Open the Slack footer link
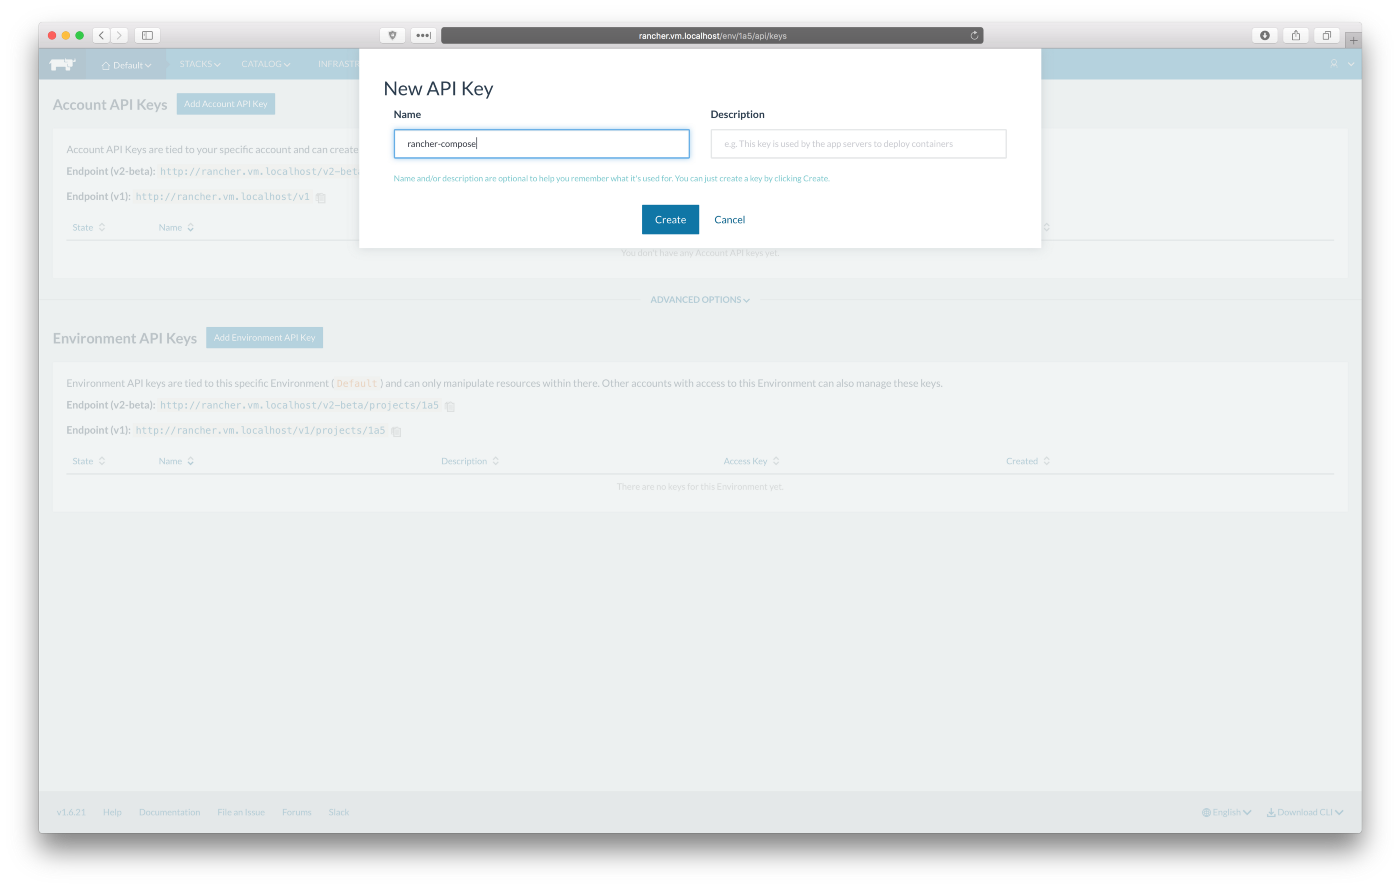The width and height of the screenshot is (1400, 888). tap(339, 812)
